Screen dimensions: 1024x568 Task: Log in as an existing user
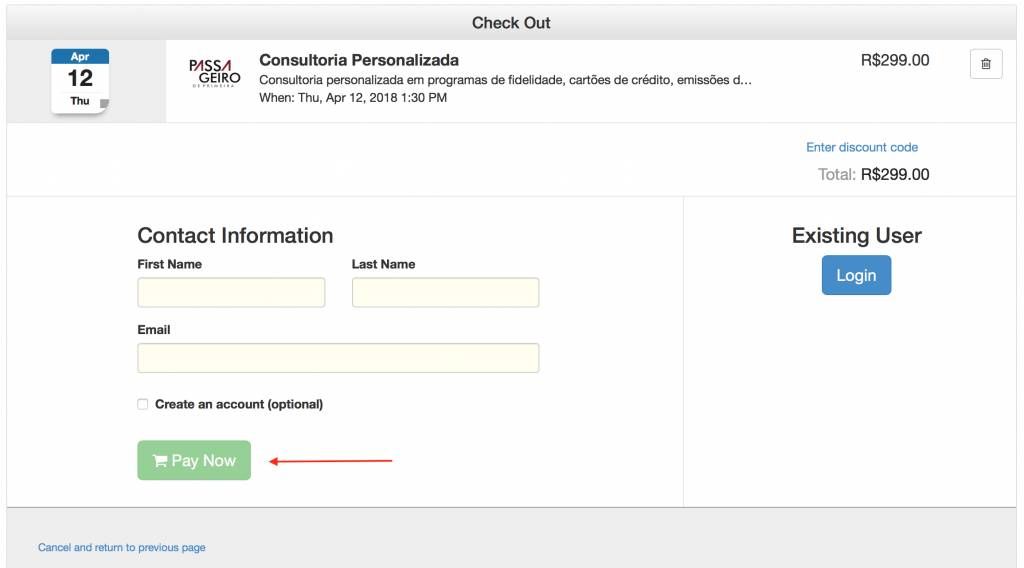pos(856,275)
